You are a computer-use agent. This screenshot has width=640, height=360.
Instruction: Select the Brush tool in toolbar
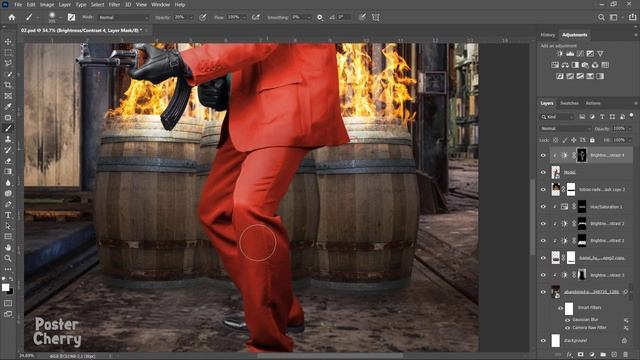pyautogui.click(x=8, y=128)
